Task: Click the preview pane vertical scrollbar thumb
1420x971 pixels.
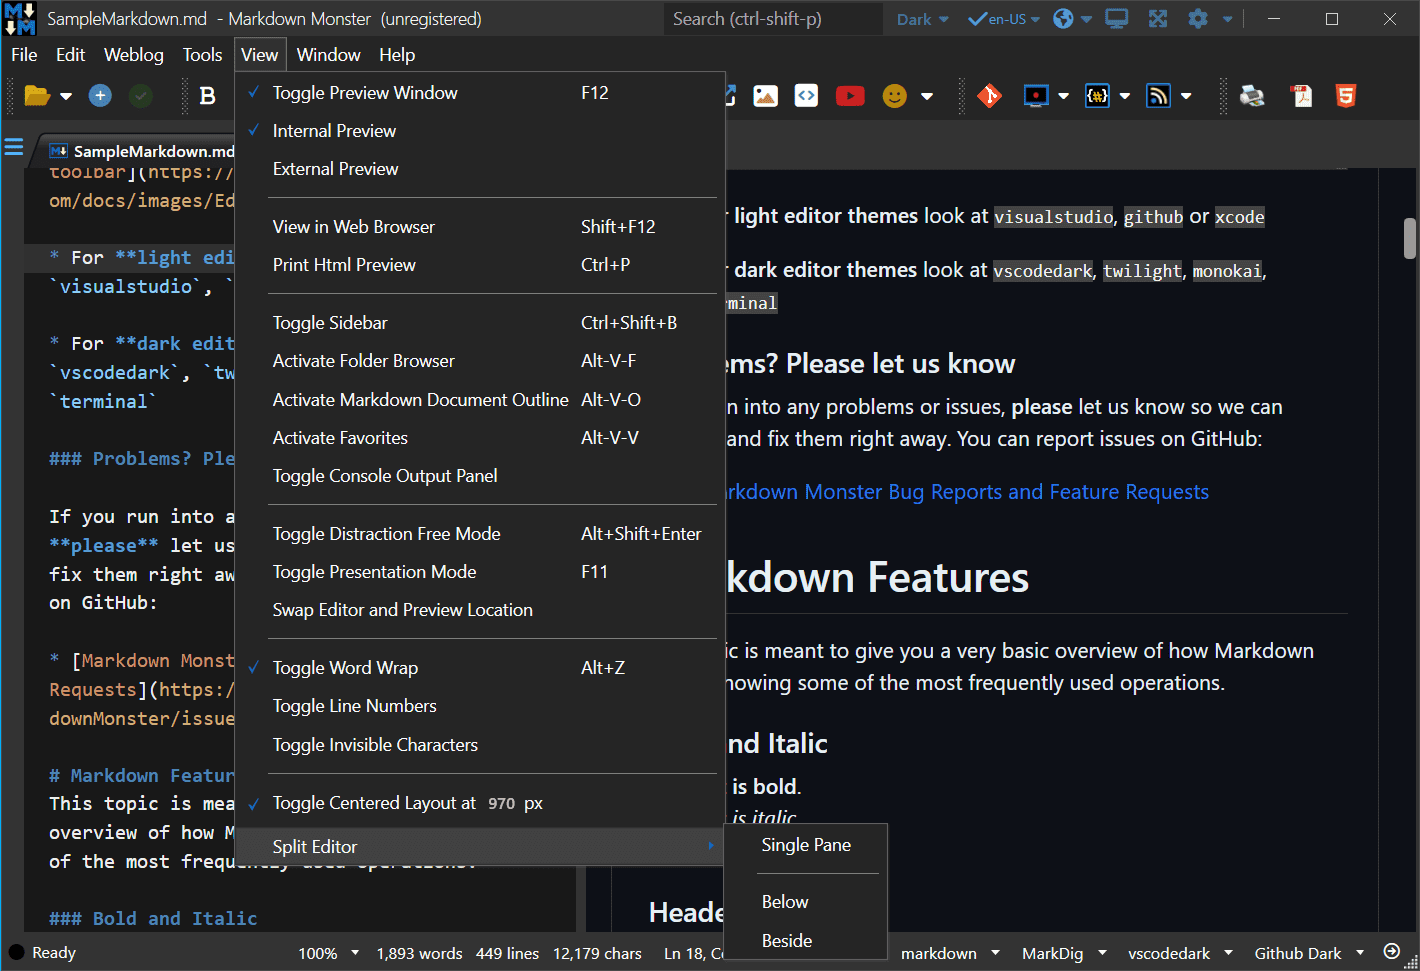Action: [x=1409, y=238]
